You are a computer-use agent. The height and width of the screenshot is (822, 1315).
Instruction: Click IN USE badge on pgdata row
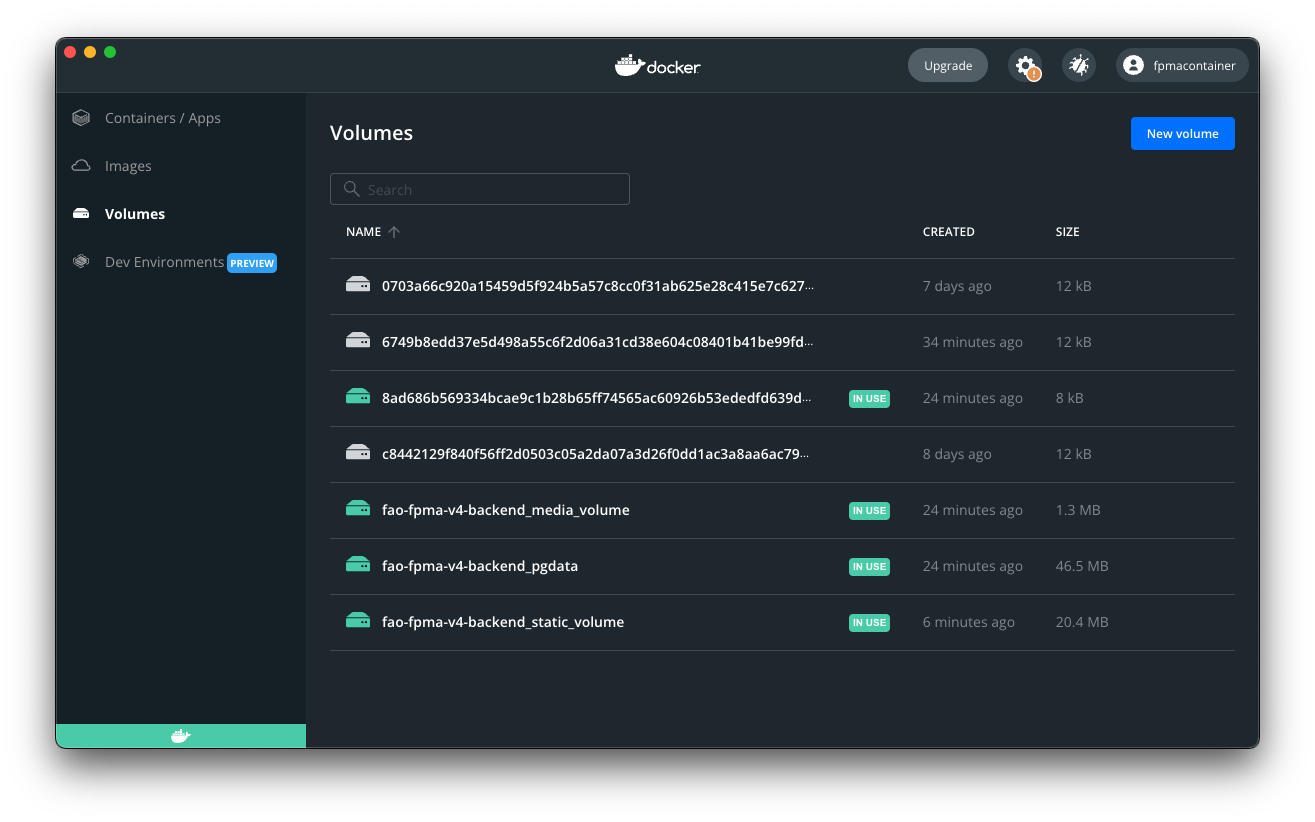[x=869, y=566]
